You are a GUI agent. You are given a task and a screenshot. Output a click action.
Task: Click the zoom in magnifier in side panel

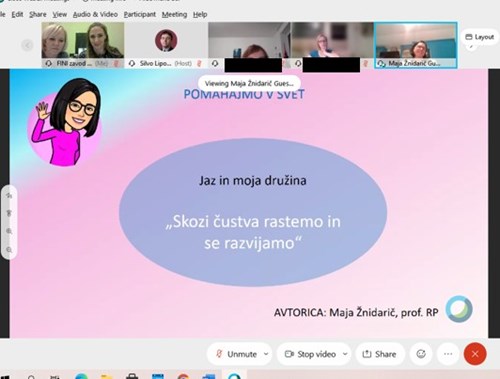coord(9,231)
